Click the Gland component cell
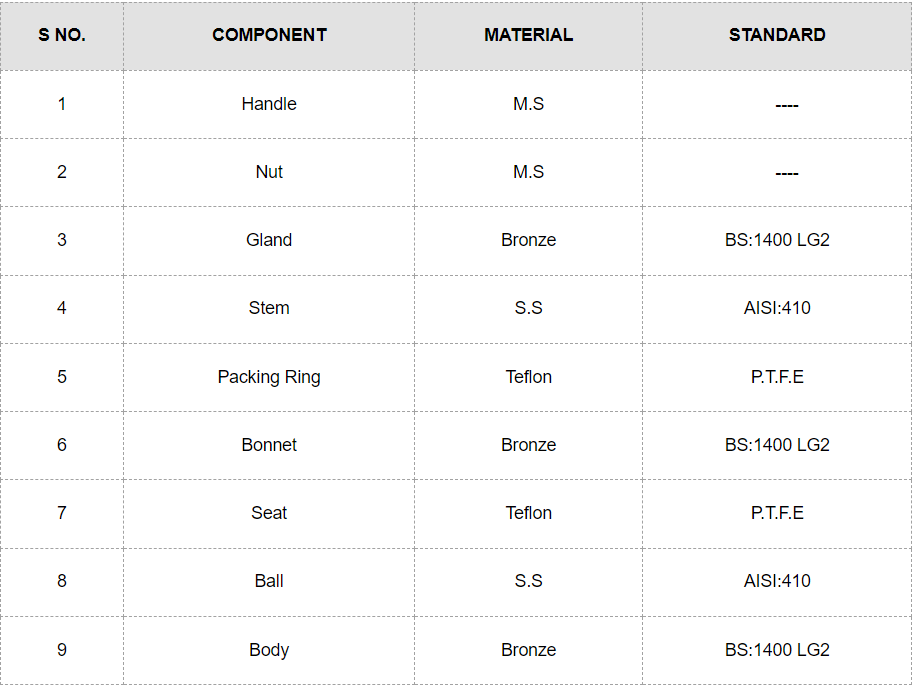This screenshot has height=688, width=912. 269,240
